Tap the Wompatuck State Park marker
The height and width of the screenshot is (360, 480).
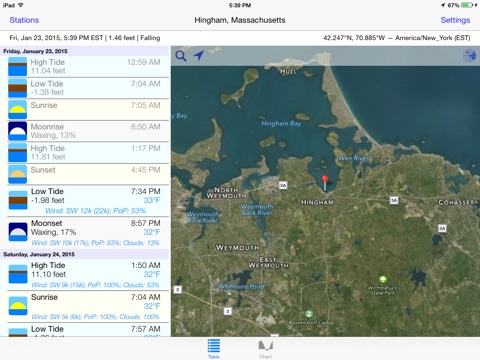[x=383, y=279]
